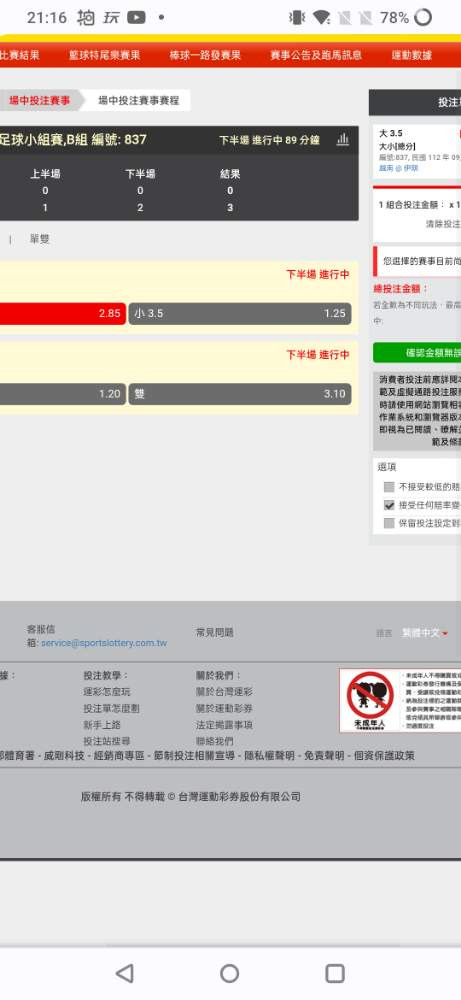Click 清除投注 clear bets link
The width and height of the screenshot is (461, 1000).
pos(443,224)
